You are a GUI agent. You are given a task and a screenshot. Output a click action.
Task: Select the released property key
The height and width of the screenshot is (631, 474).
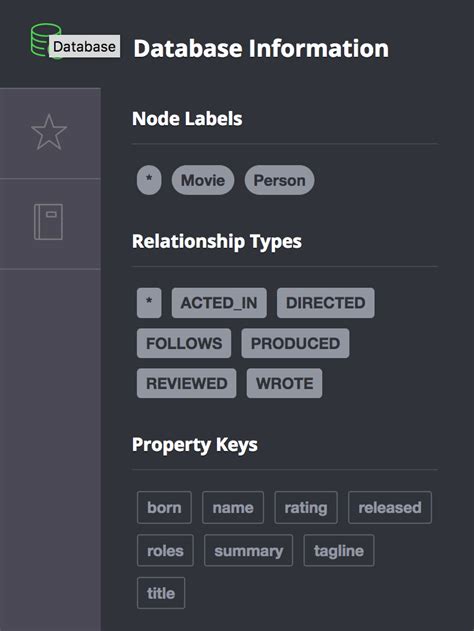click(390, 507)
